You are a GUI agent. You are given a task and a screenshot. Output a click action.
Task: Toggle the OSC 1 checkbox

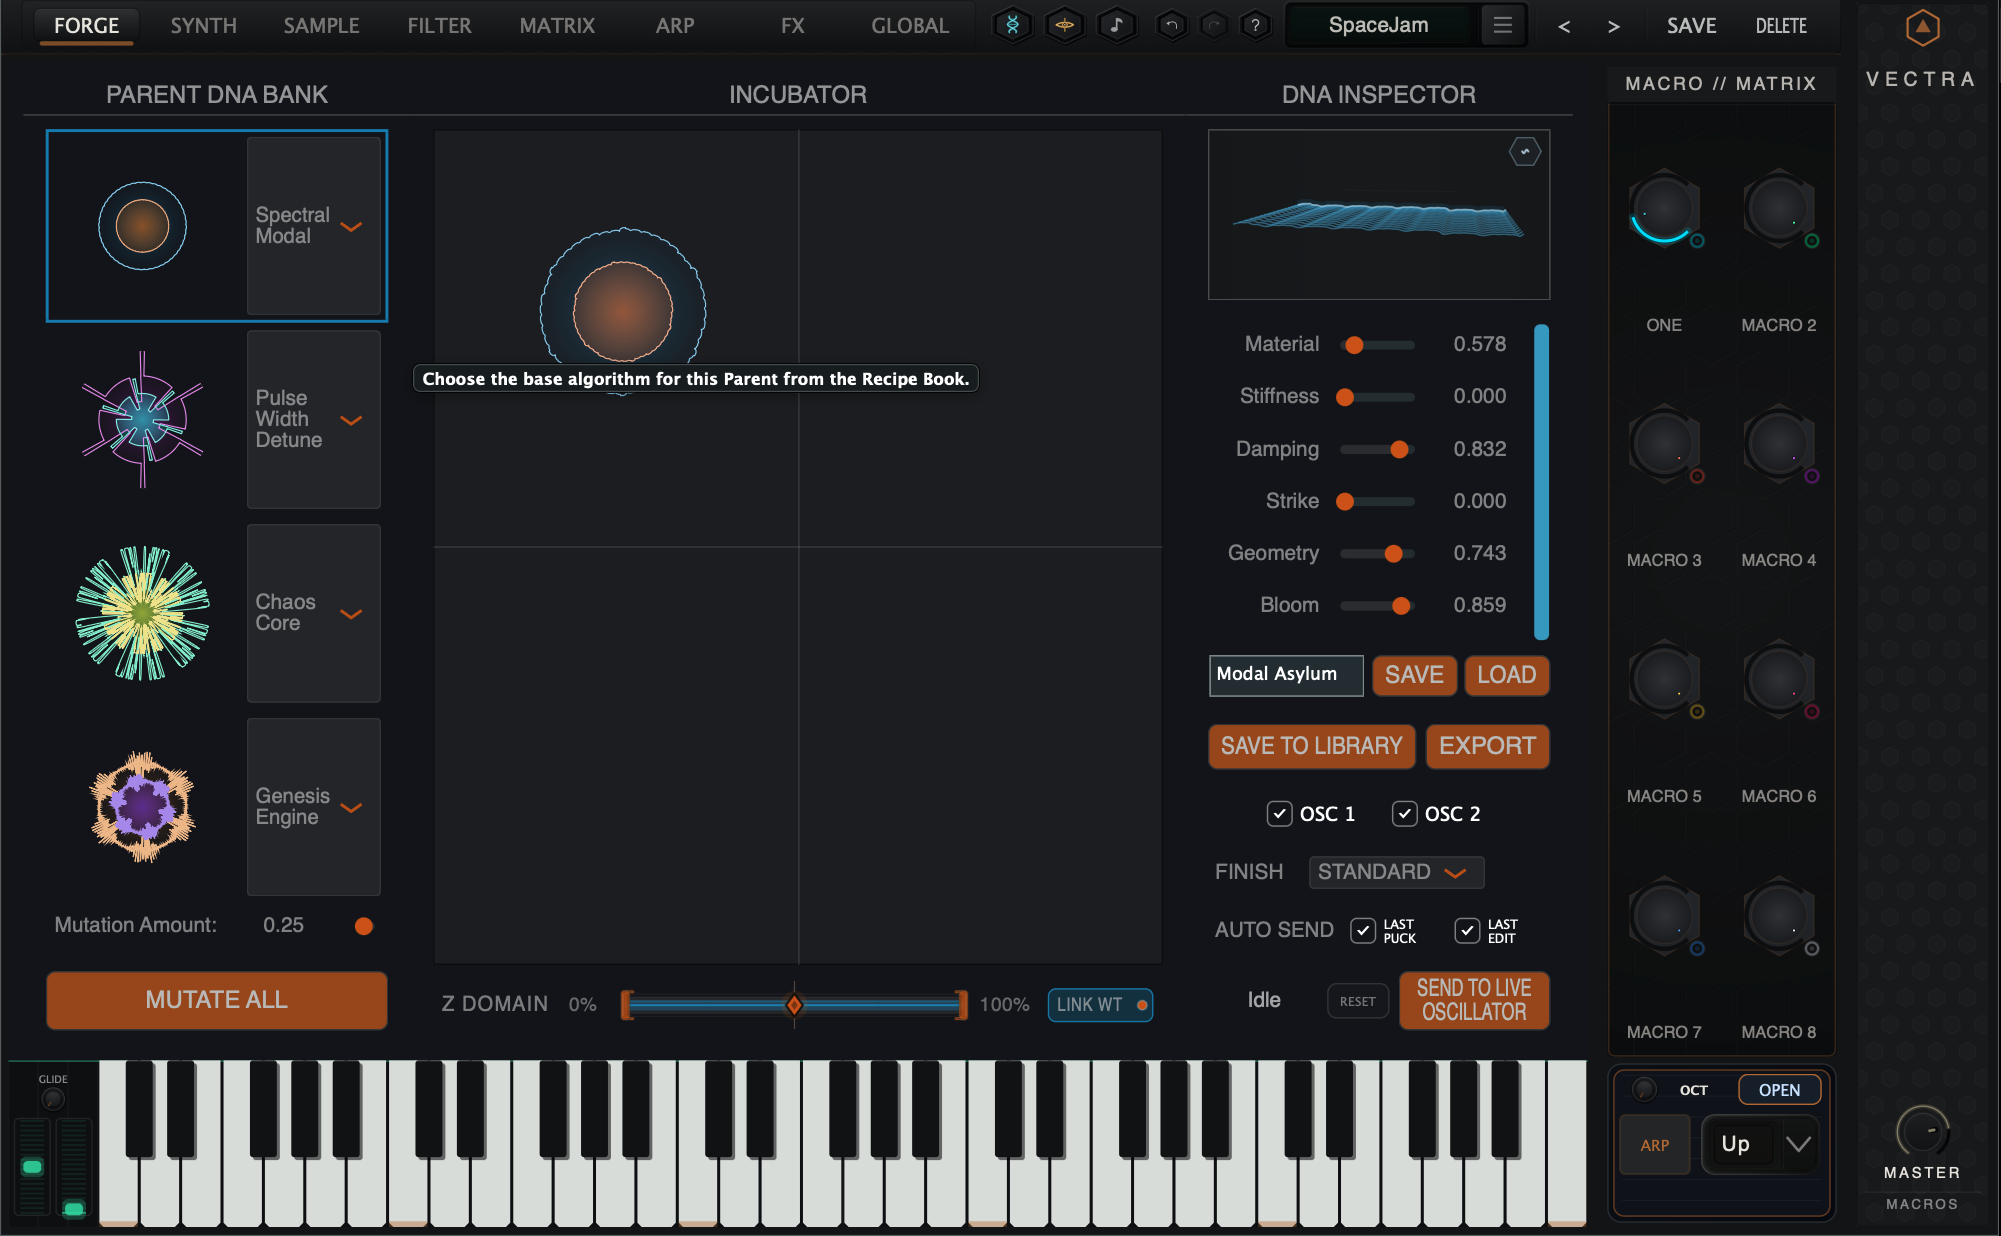tap(1279, 814)
